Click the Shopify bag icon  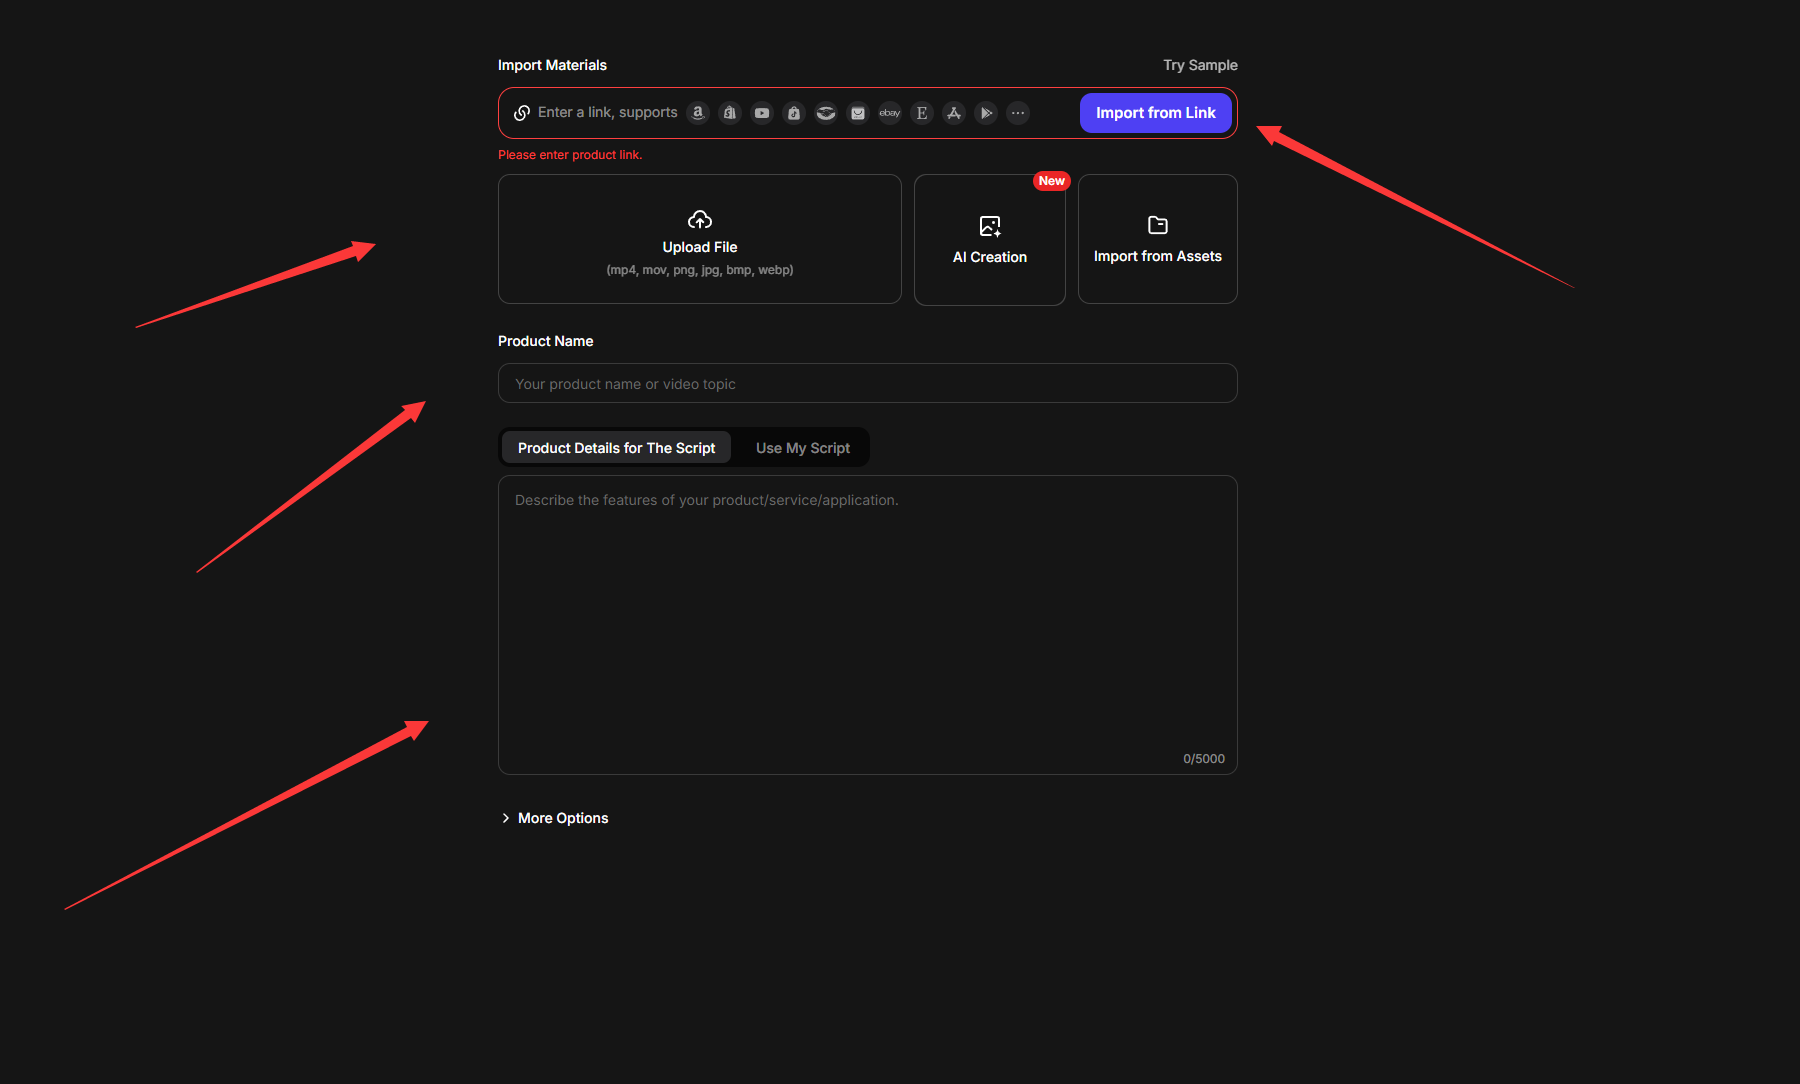pos(730,113)
